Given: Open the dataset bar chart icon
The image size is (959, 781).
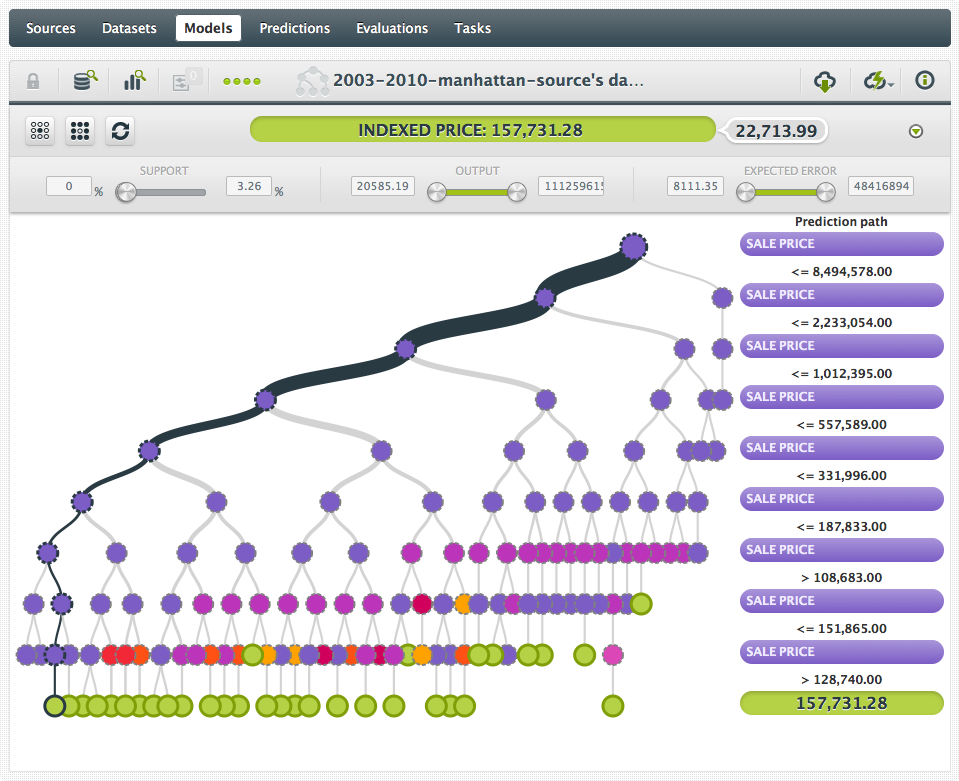Looking at the screenshot, I should click(x=134, y=81).
